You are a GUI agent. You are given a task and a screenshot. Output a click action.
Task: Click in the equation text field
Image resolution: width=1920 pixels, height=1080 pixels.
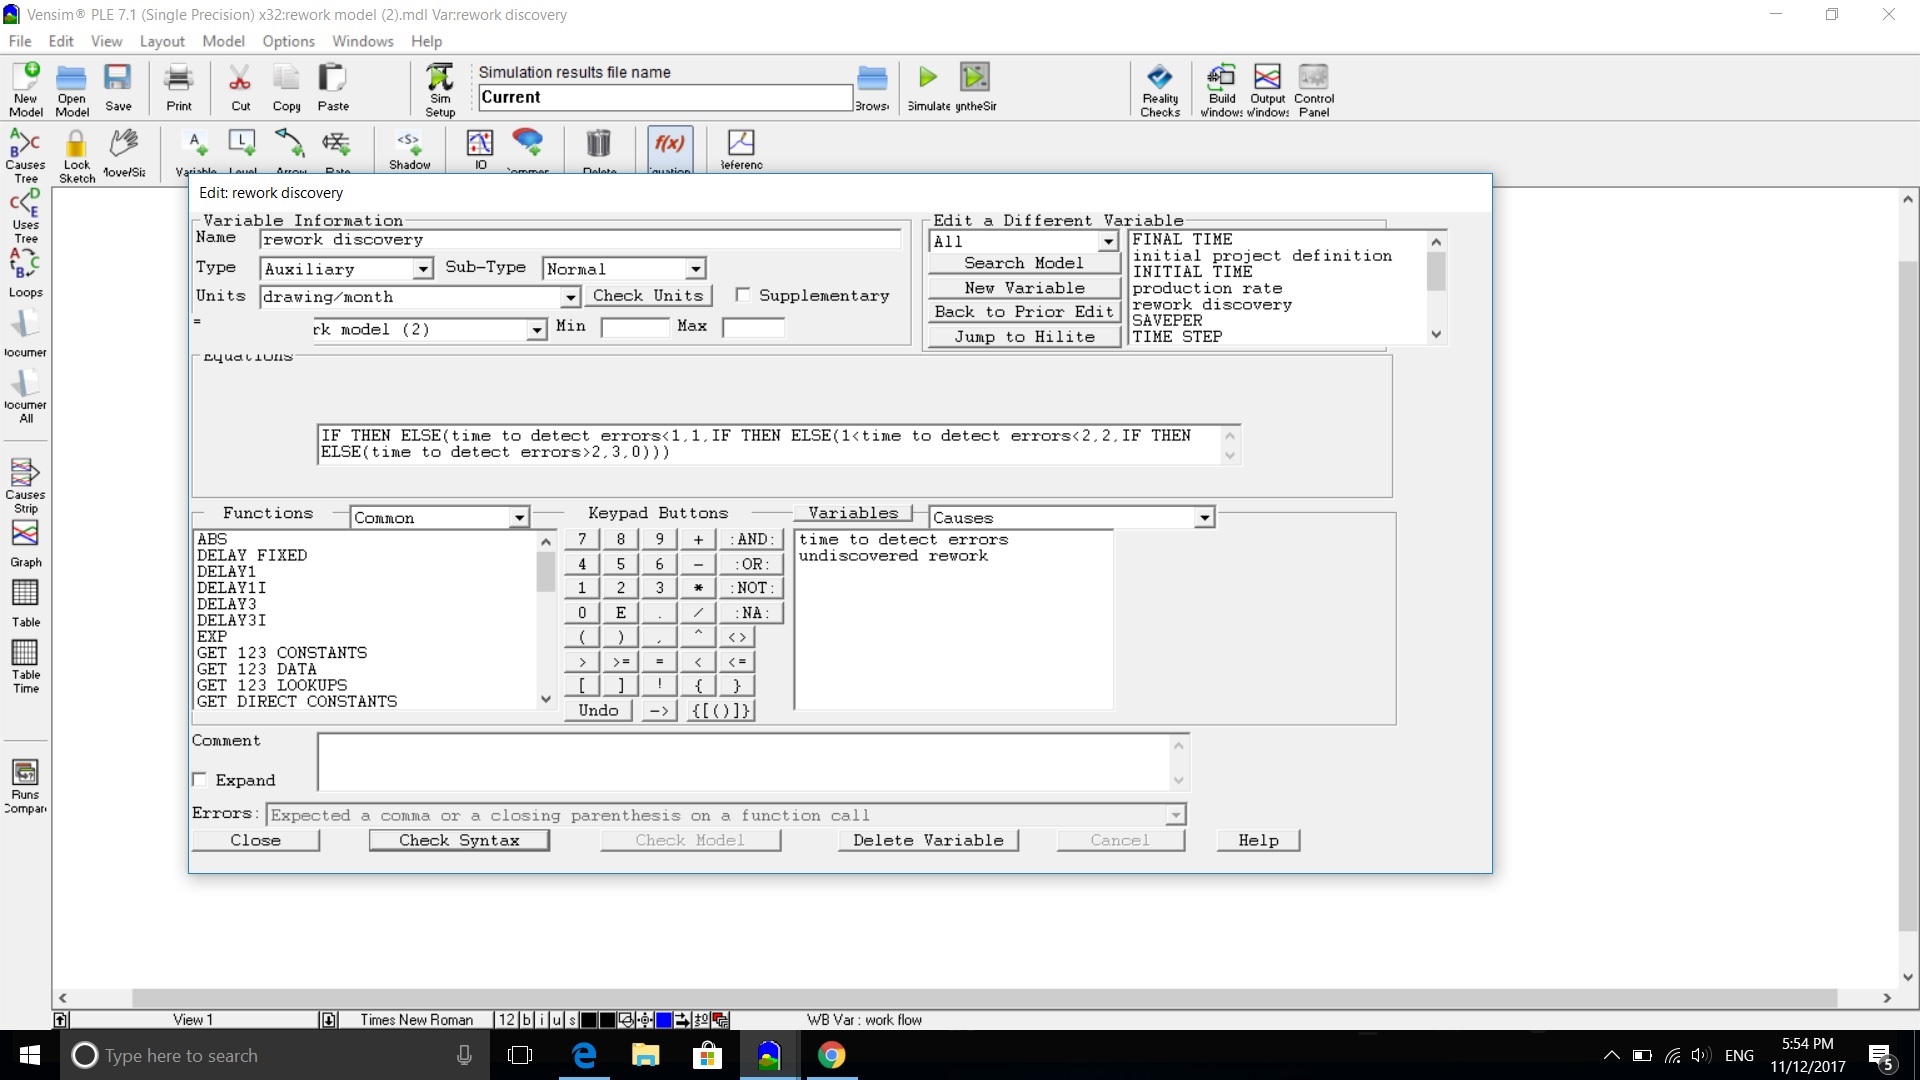770,444
